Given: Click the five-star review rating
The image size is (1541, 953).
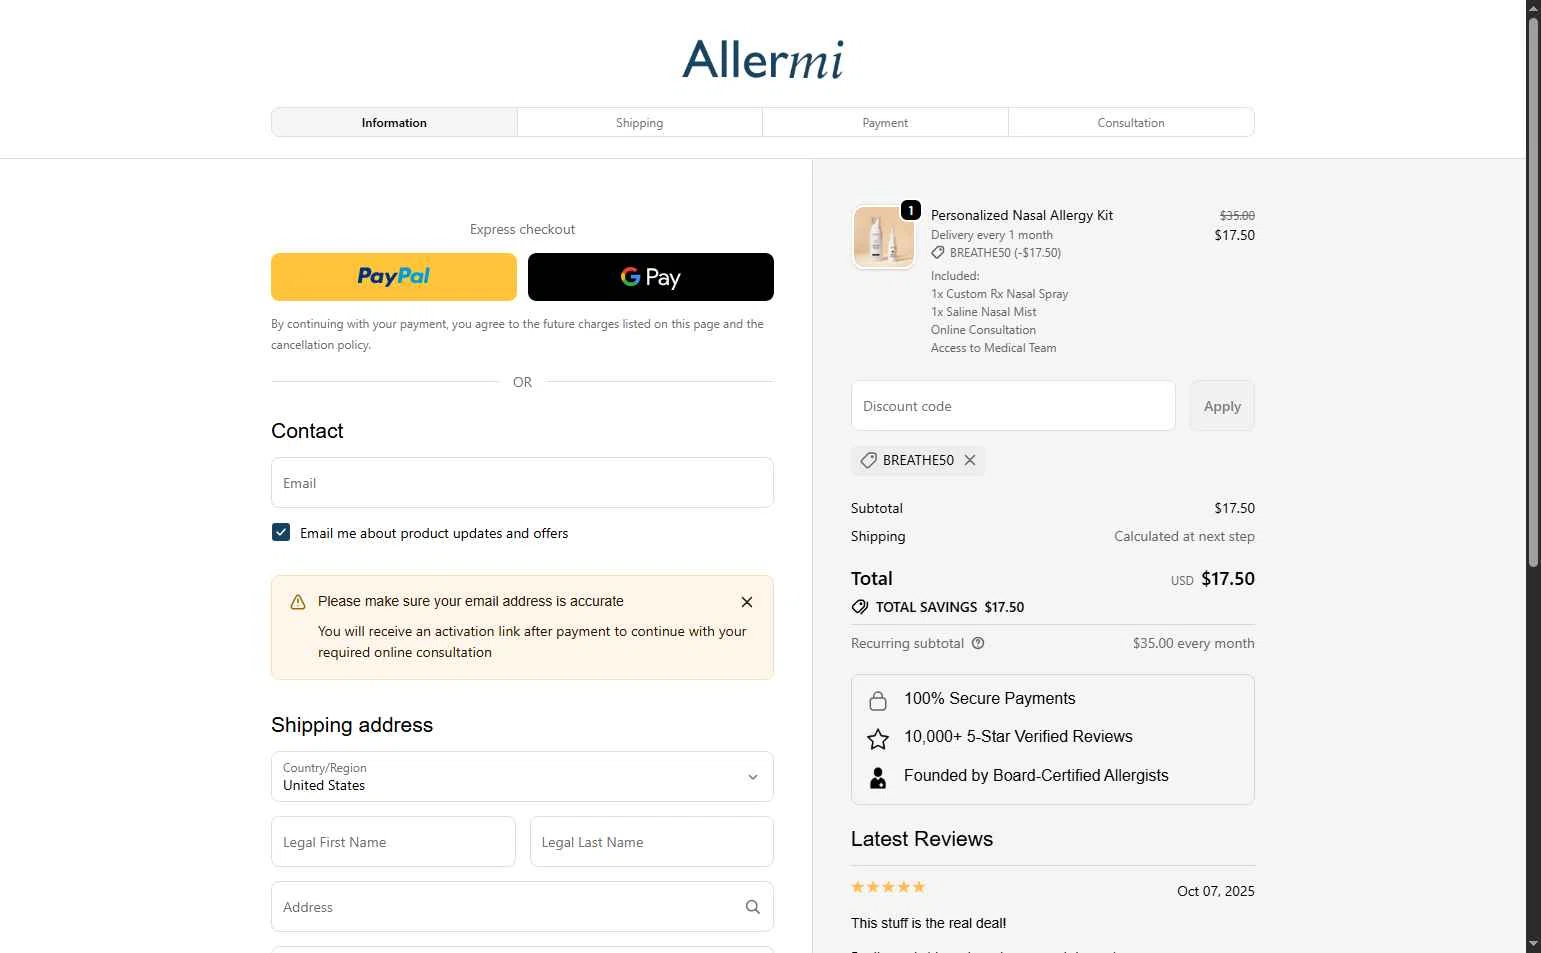Looking at the screenshot, I should click(888, 887).
